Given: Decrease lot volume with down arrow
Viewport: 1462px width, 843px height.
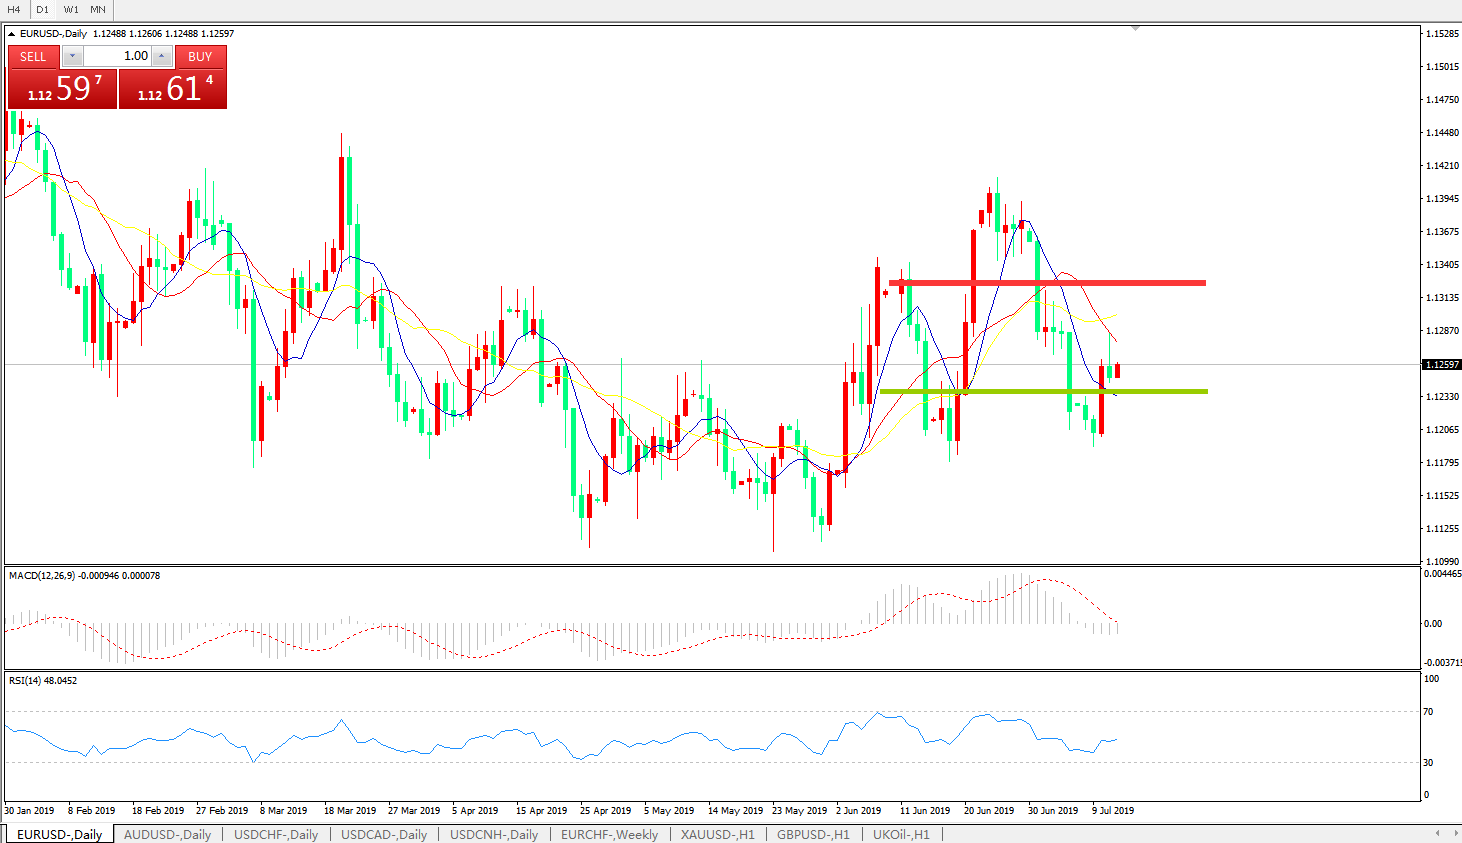Looking at the screenshot, I should point(72,56).
